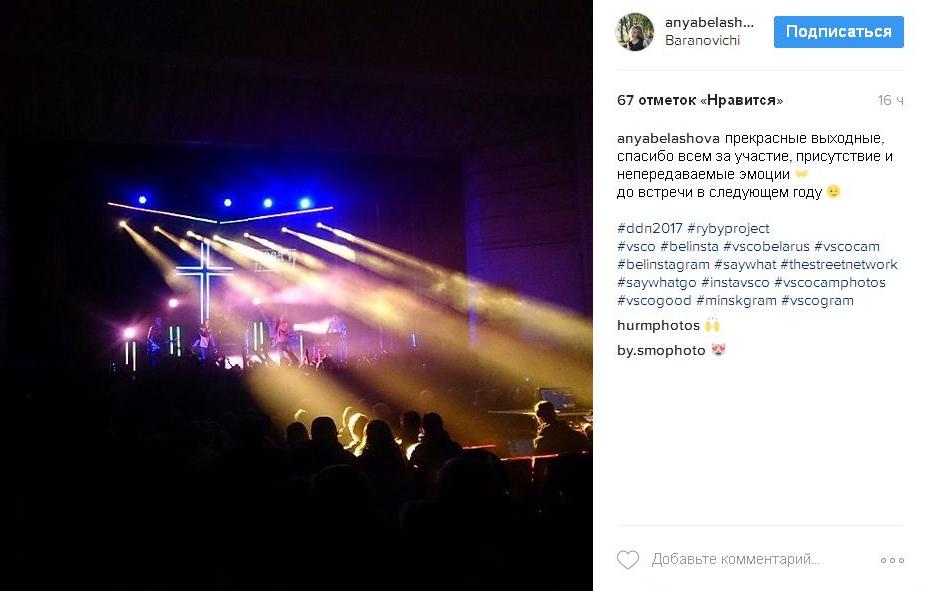Click the Подписаться follow button

838,32
